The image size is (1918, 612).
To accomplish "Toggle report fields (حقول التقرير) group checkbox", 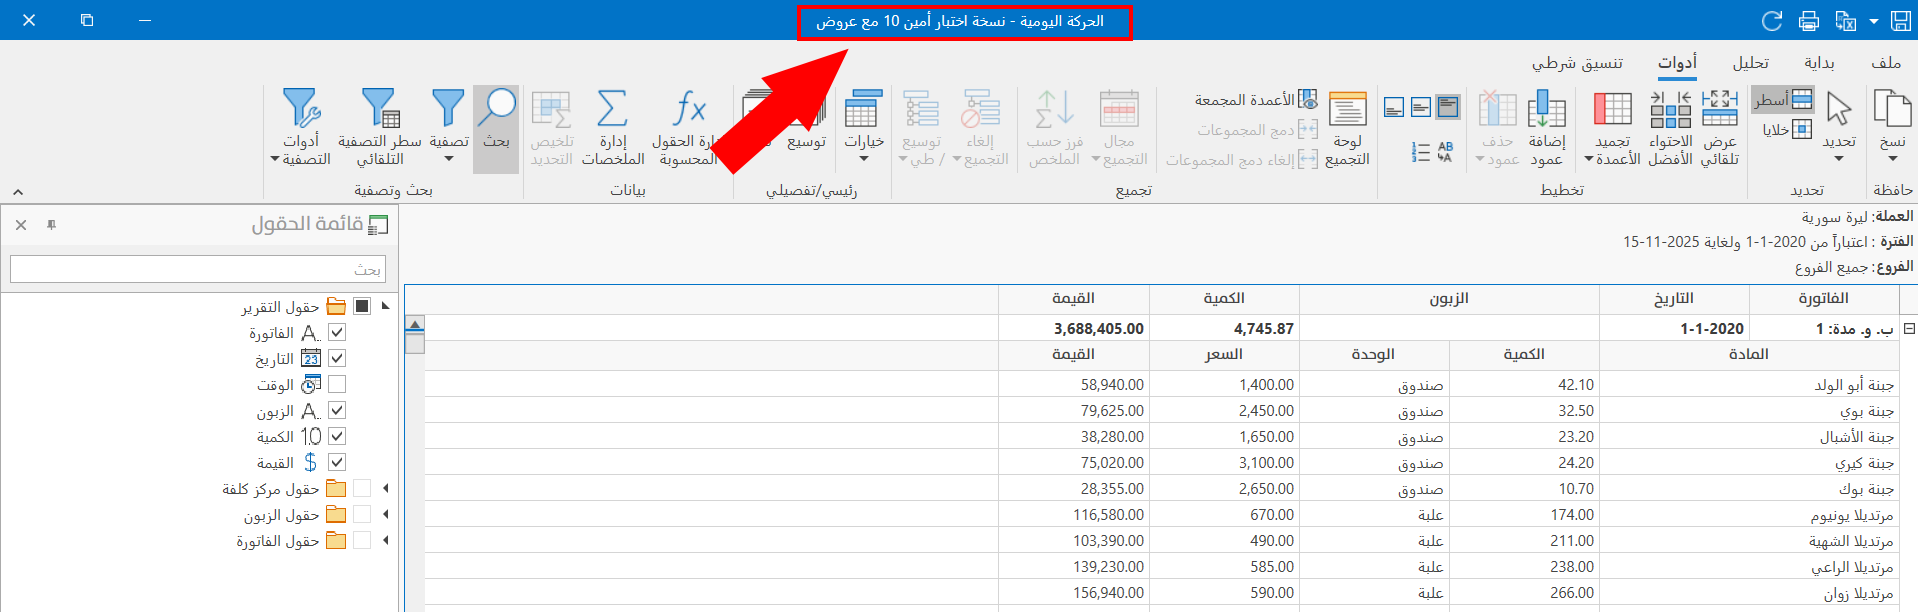I will click(362, 306).
